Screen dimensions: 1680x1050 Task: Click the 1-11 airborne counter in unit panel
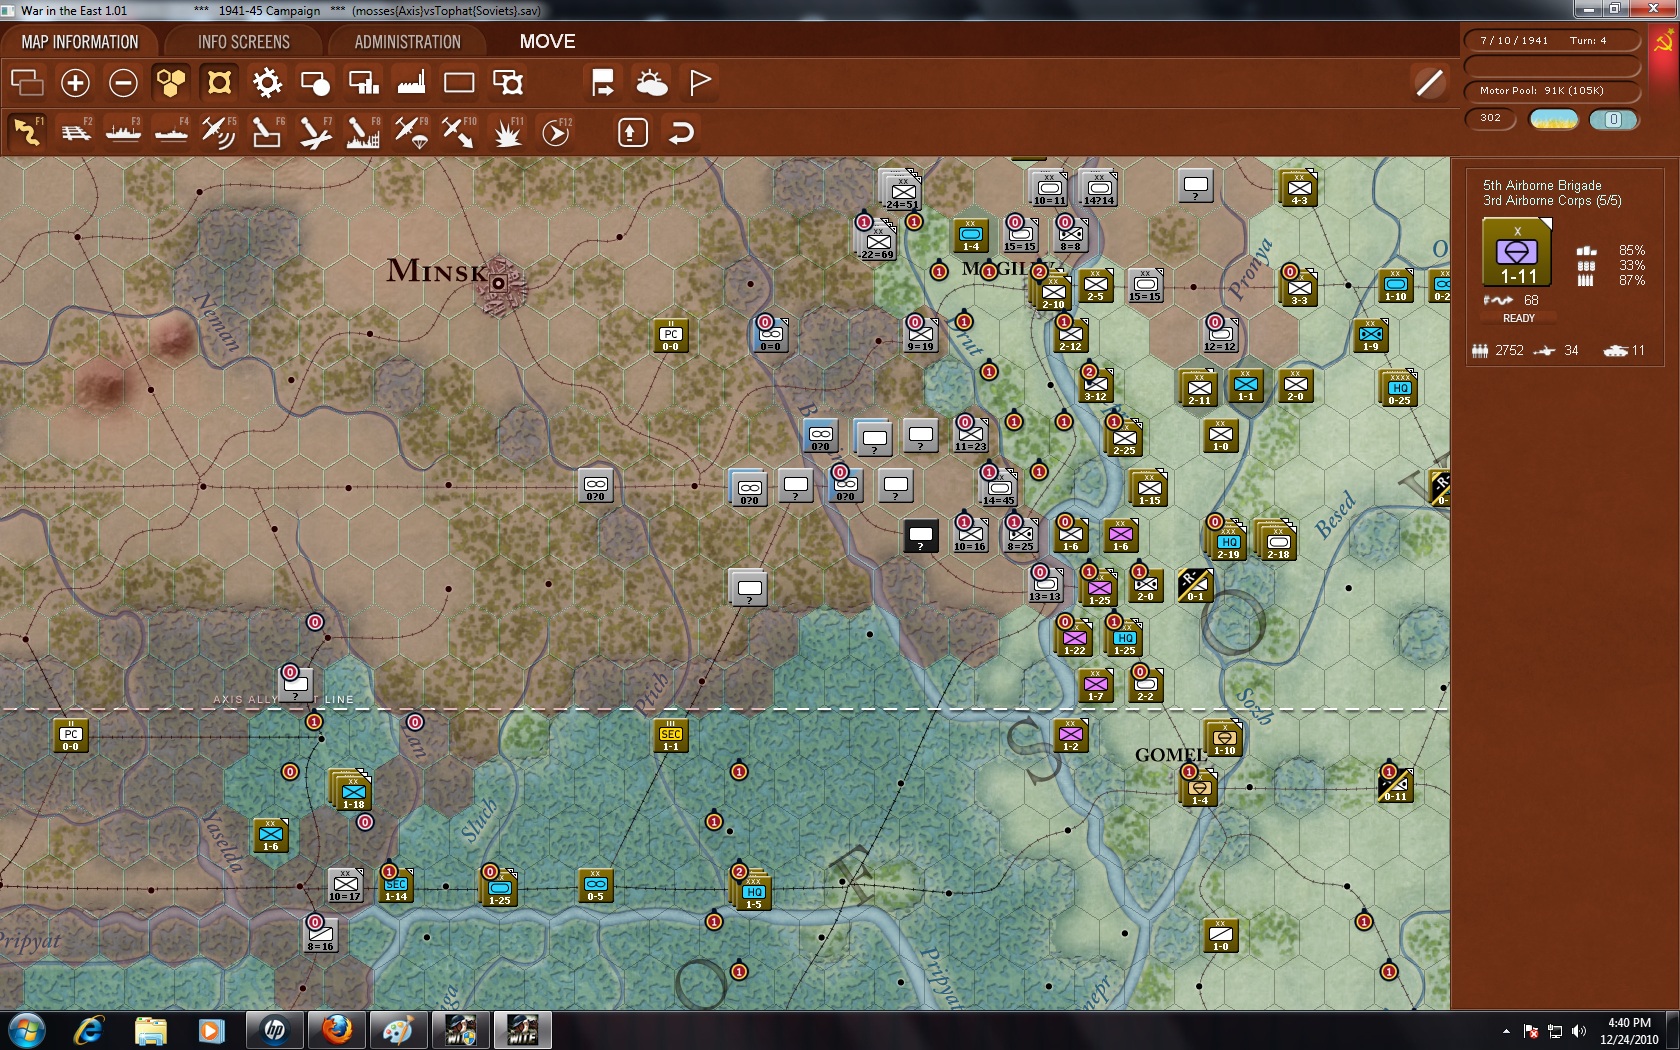pos(1517,252)
